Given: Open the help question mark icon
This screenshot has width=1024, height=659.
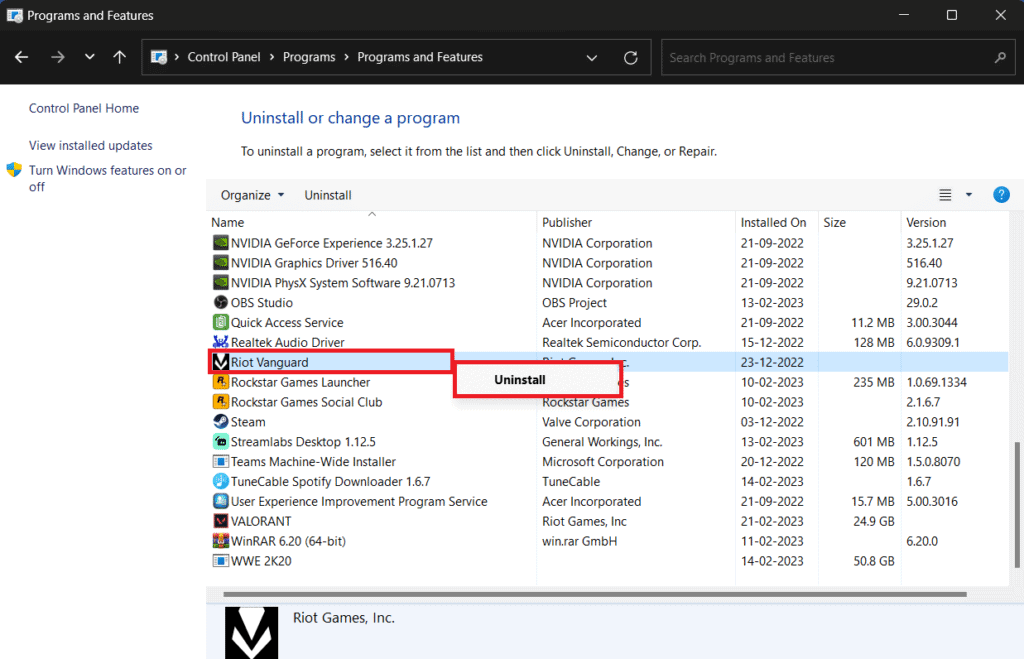Looking at the screenshot, I should [1001, 195].
